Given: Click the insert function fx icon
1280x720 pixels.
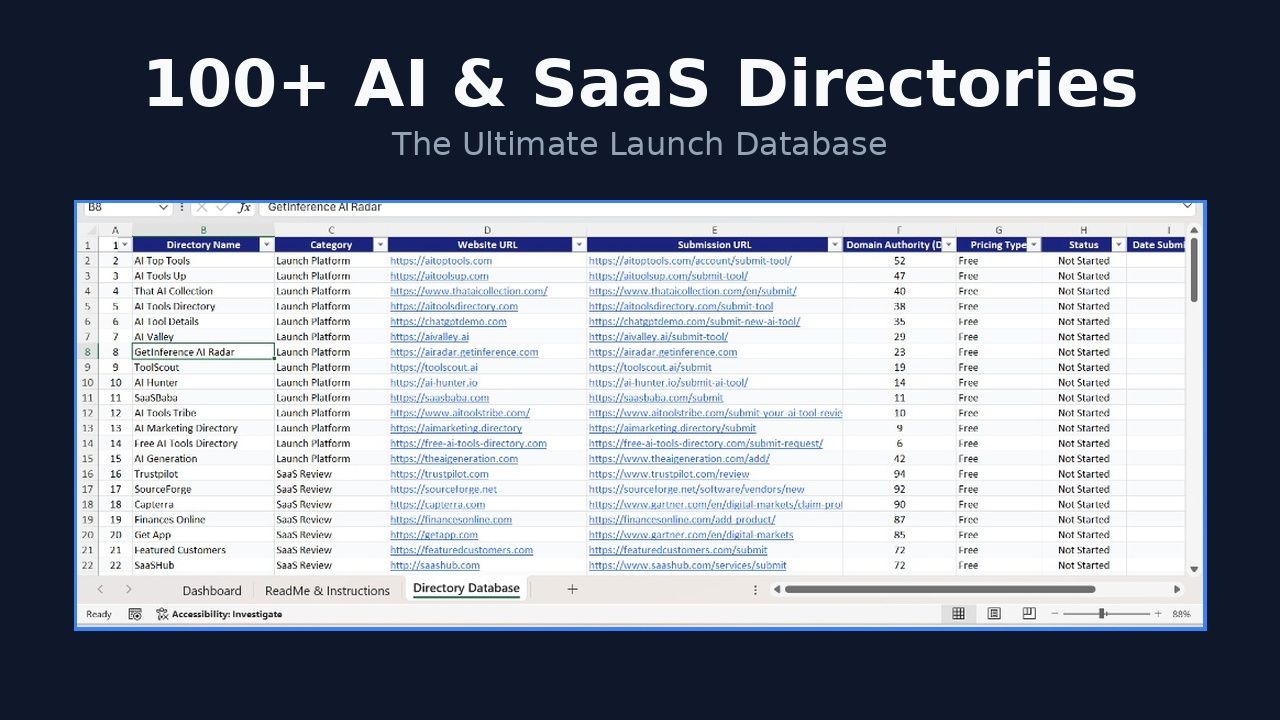Looking at the screenshot, I should tap(244, 207).
